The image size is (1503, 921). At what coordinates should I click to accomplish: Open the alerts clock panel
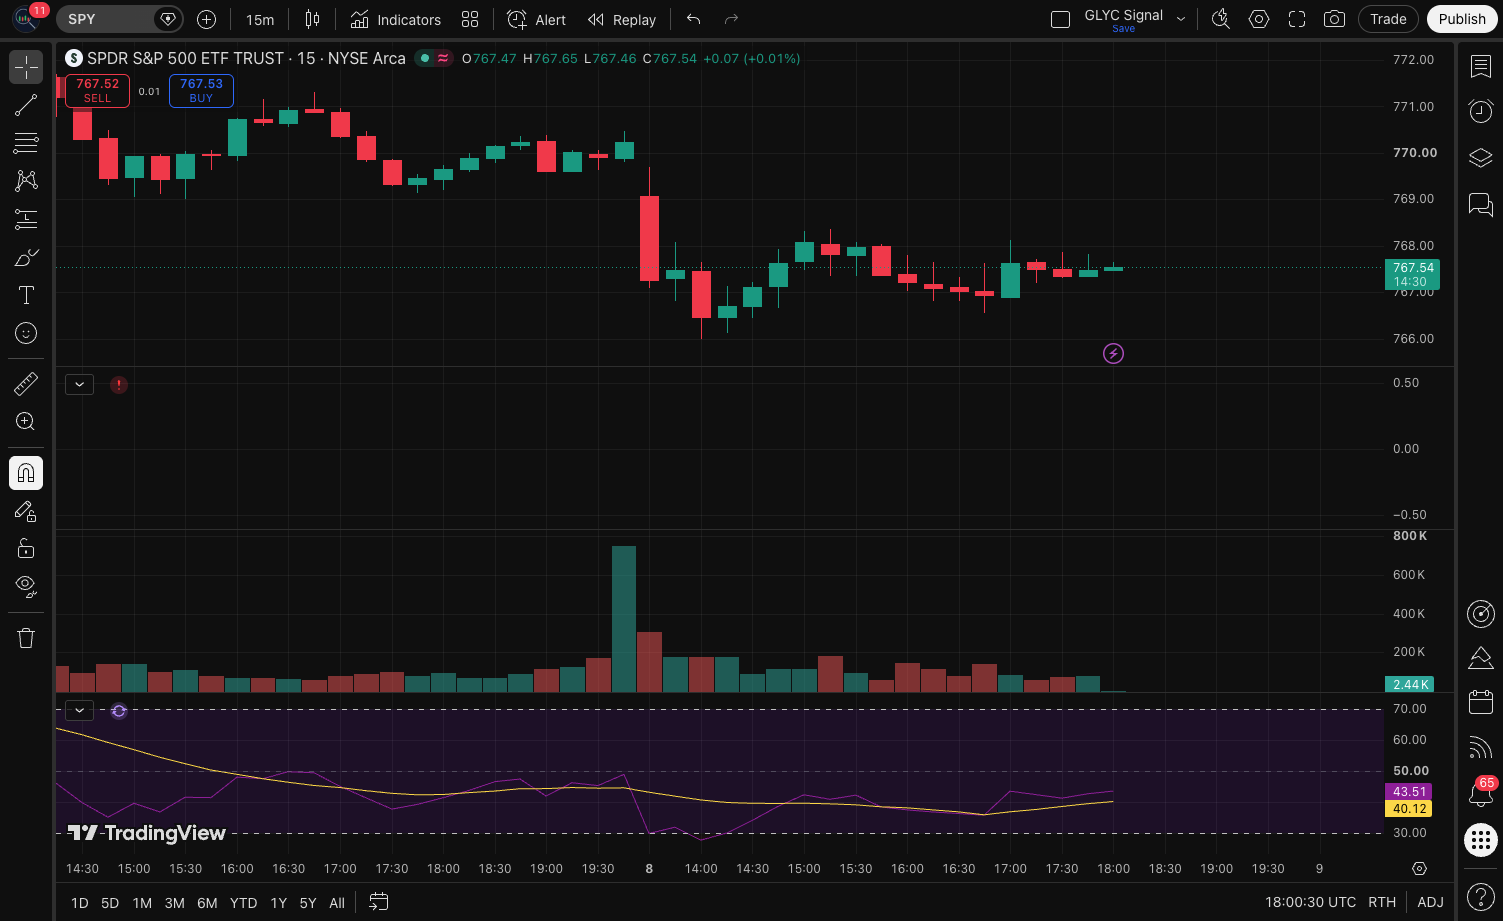pos(1480,111)
